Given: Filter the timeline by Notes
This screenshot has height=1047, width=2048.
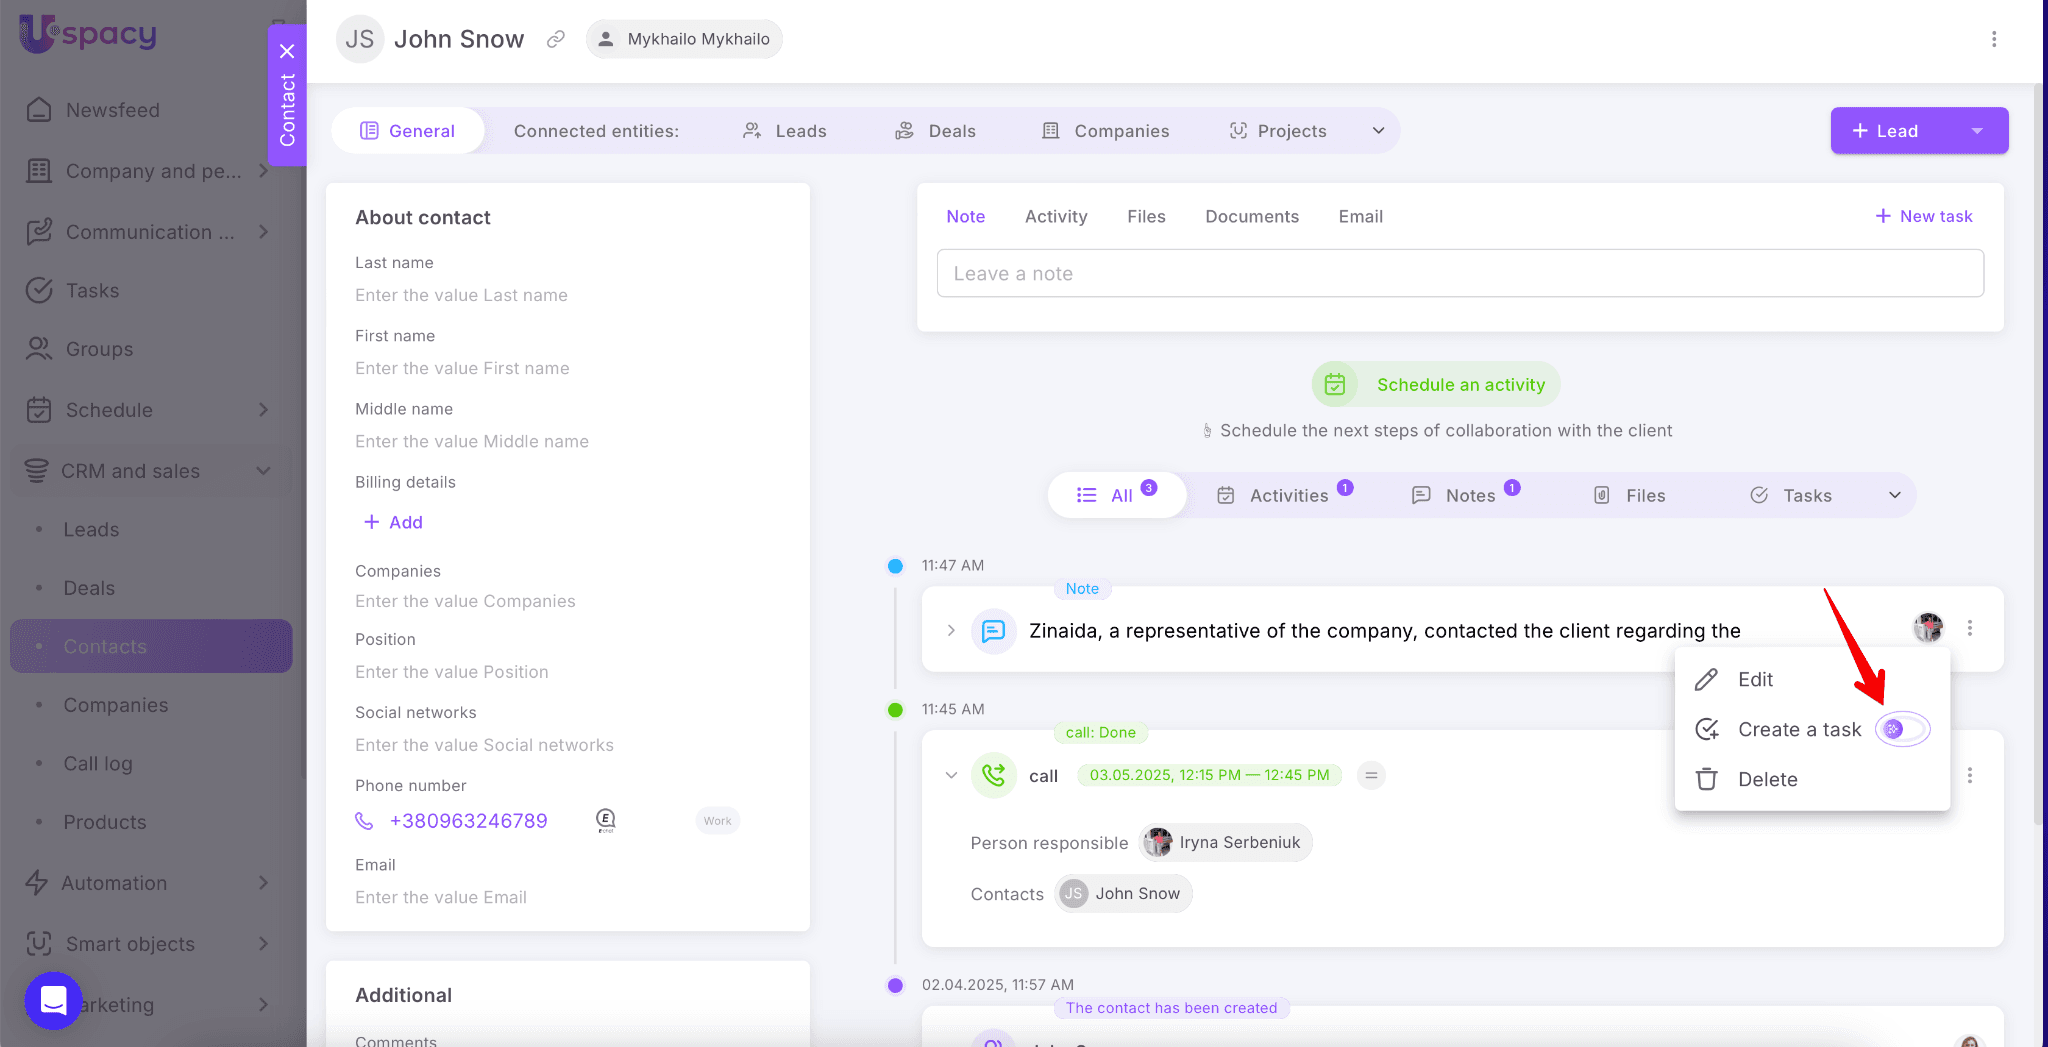Looking at the screenshot, I should click(1467, 495).
